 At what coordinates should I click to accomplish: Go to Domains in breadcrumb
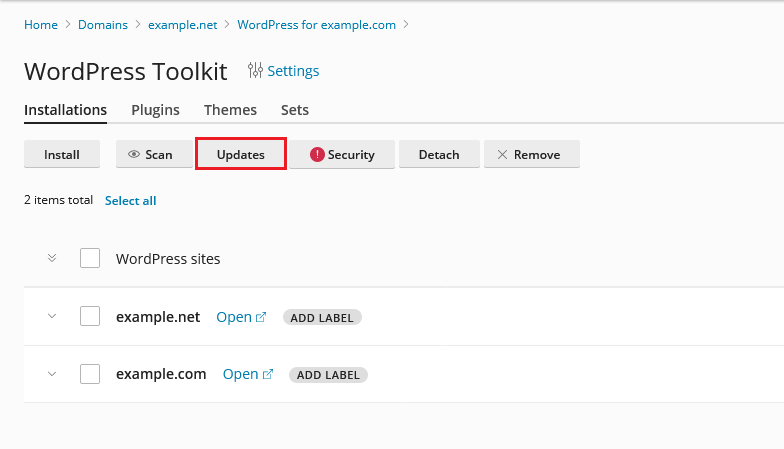click(103, 24)
